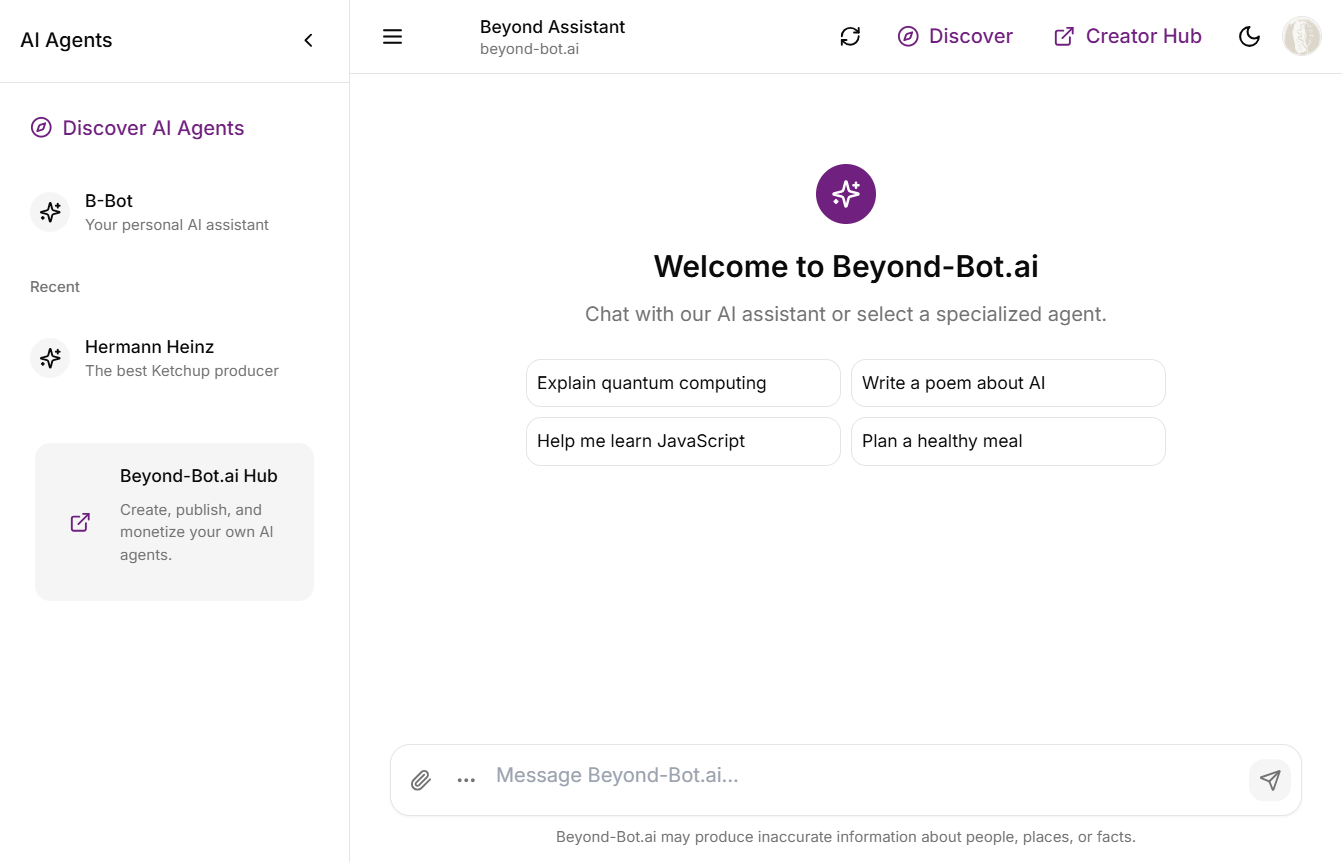Open the Creator Hub link
Screen dimensions: 1342x862
click(x=1128, y=37)
